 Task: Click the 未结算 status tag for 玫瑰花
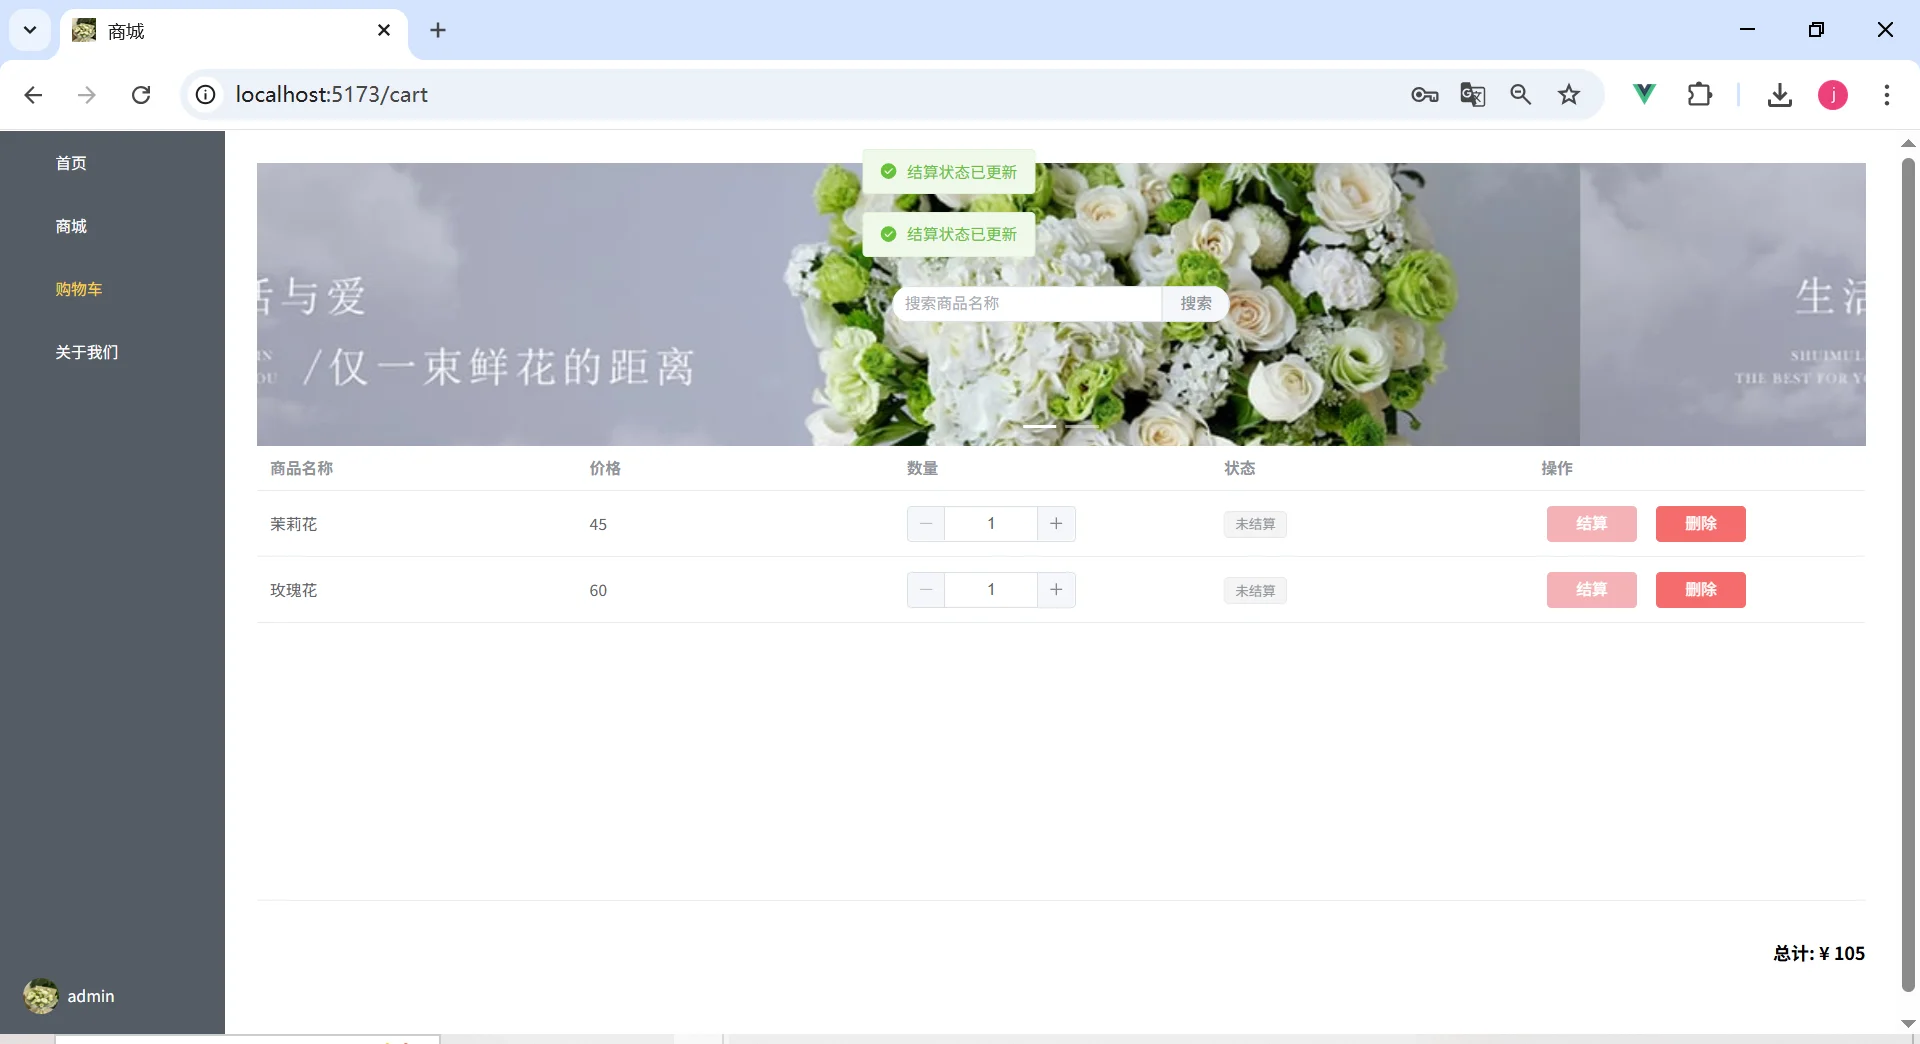[1255, 591]
